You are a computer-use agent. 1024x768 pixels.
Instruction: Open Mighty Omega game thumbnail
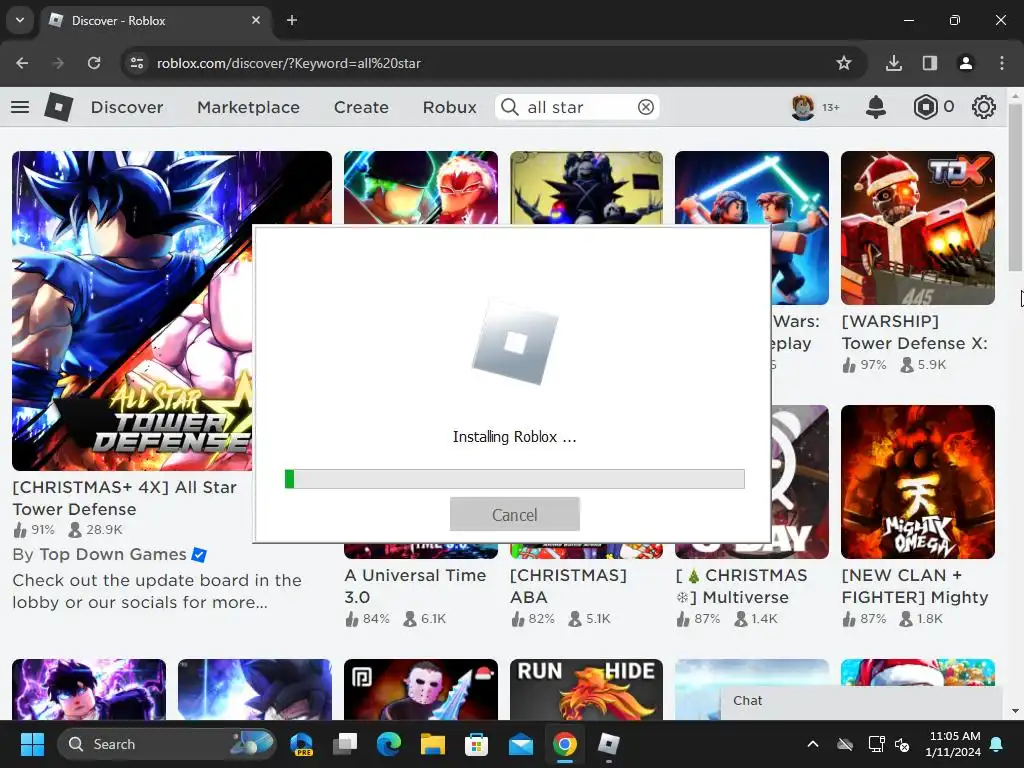[918, 481]
